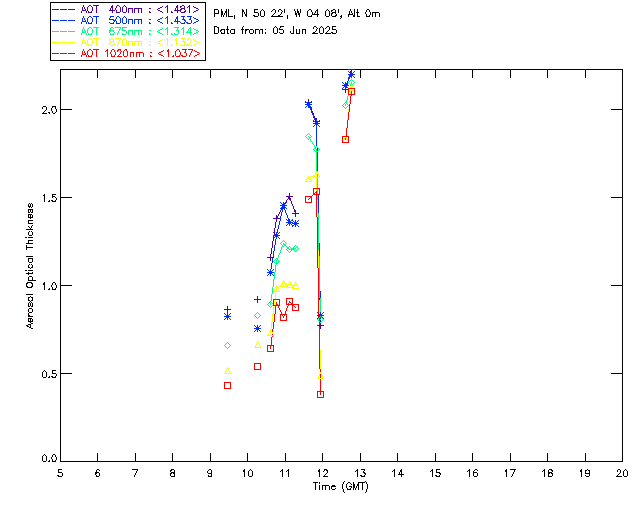Click the x-axis tick label '13'
The height and width of the screenshot is (512, 640).
click(360, 473)
